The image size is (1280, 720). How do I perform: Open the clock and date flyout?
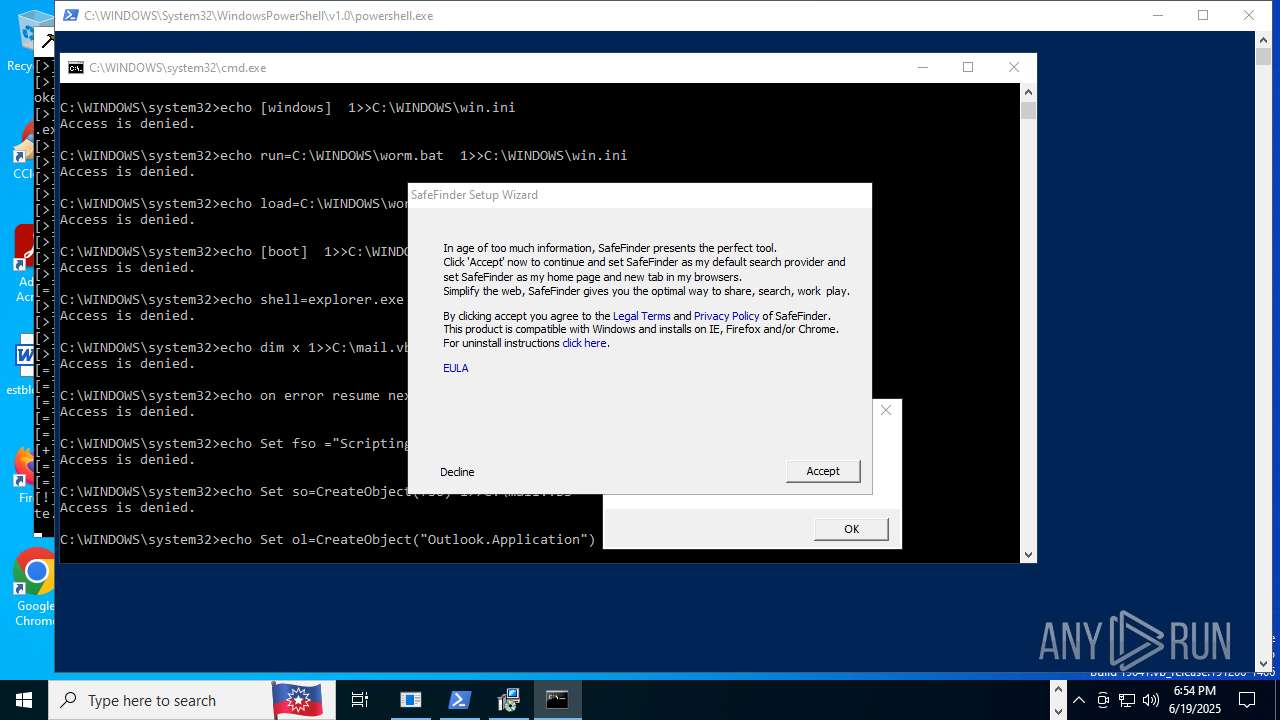point(1195,700)
